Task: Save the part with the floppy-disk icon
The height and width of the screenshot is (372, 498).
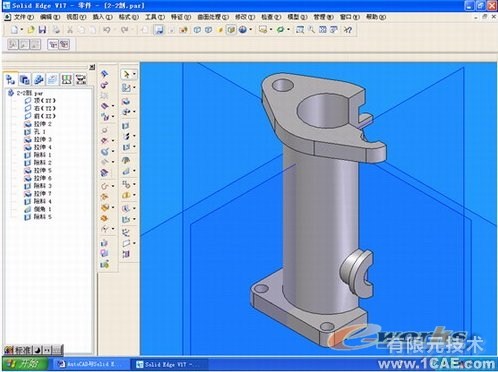Action: (x=43, y=30)
